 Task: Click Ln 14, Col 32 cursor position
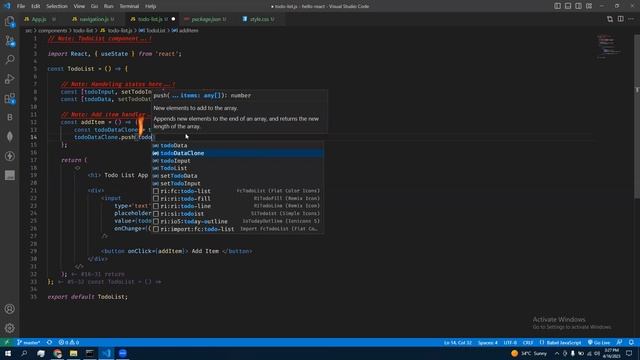pos(458,342)
